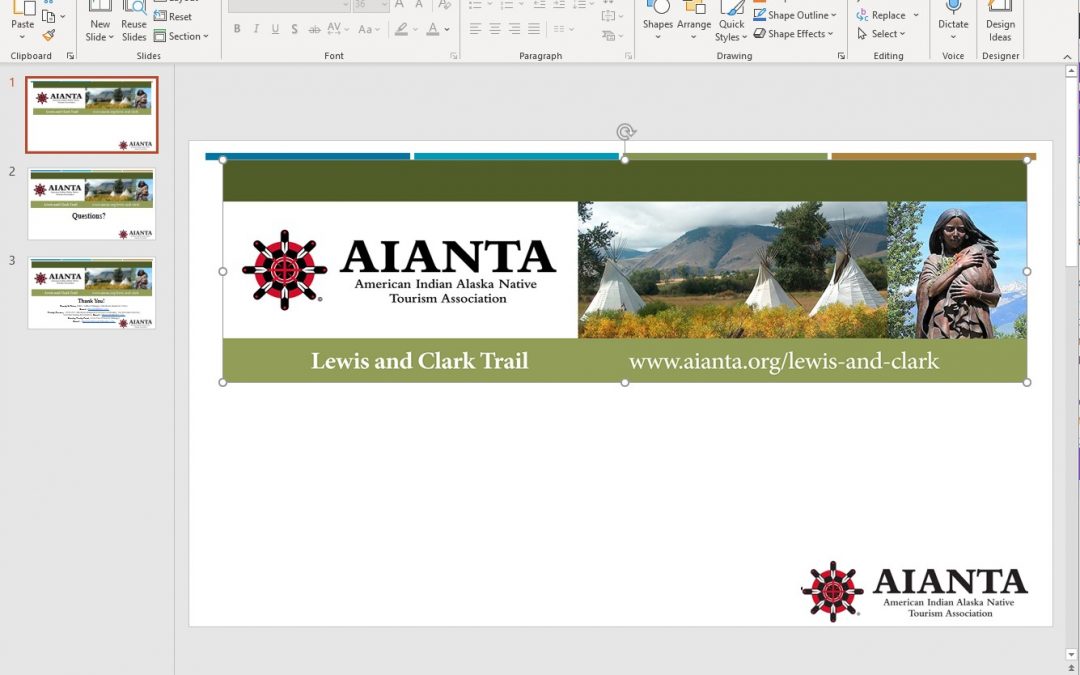Select slide 2 Questions thumbnail
Viewport: 1080px width, 675px height.
click(92, 204)
